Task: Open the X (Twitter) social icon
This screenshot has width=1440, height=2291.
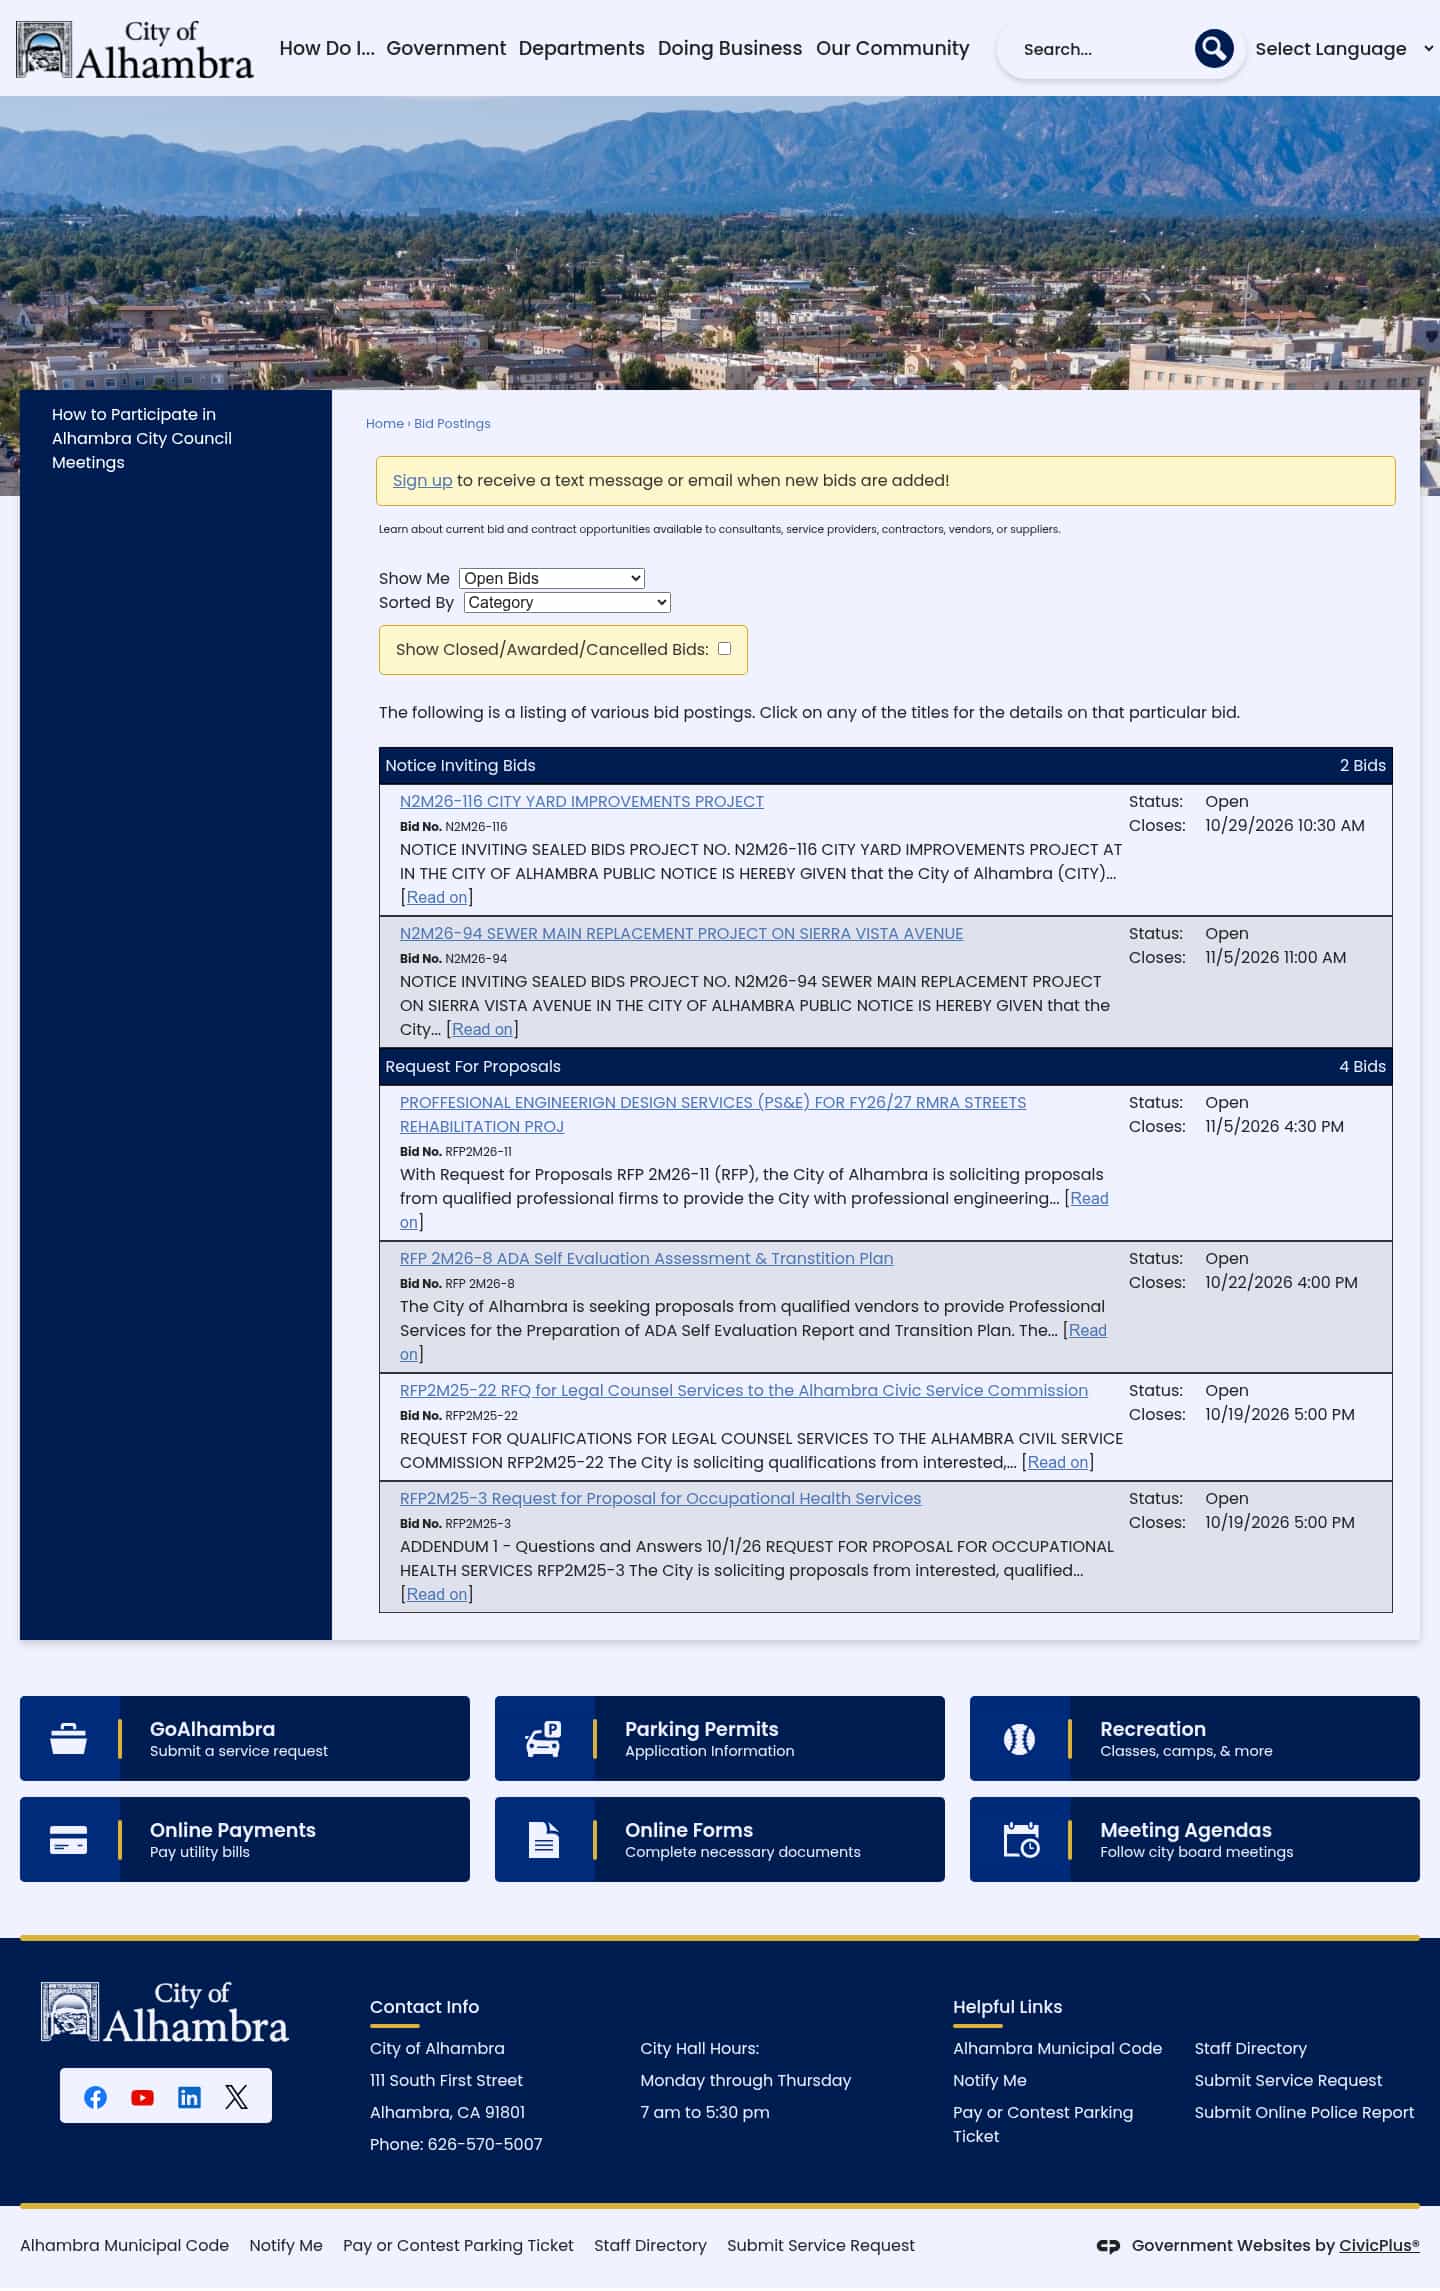Action: 236,2097
